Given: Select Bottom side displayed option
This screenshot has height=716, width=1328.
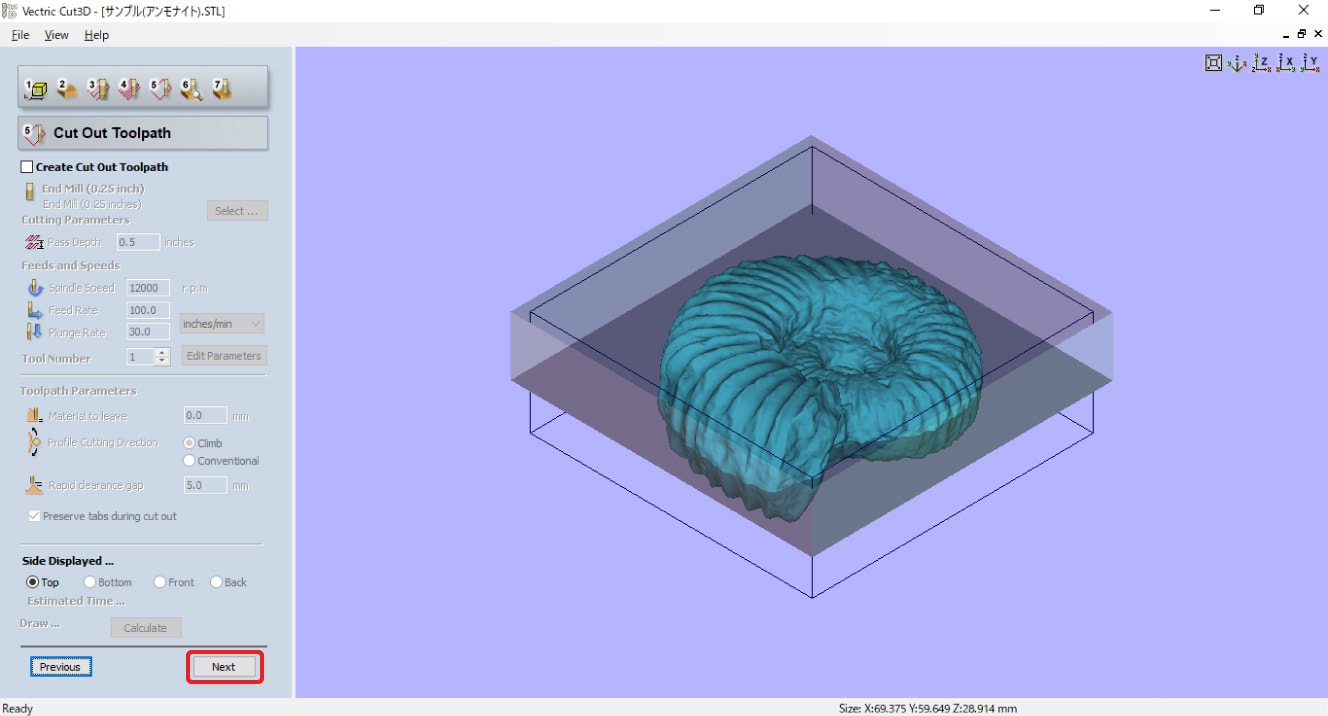Looking at the screenshot, I should [90, 582].
